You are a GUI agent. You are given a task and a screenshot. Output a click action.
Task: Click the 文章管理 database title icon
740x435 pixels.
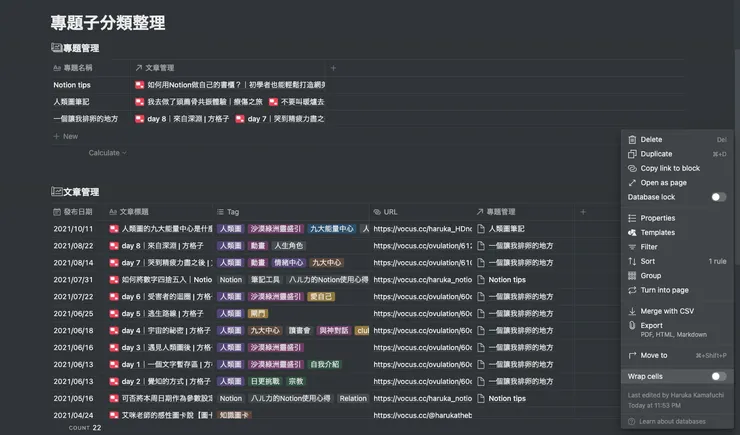click(57, 192)
